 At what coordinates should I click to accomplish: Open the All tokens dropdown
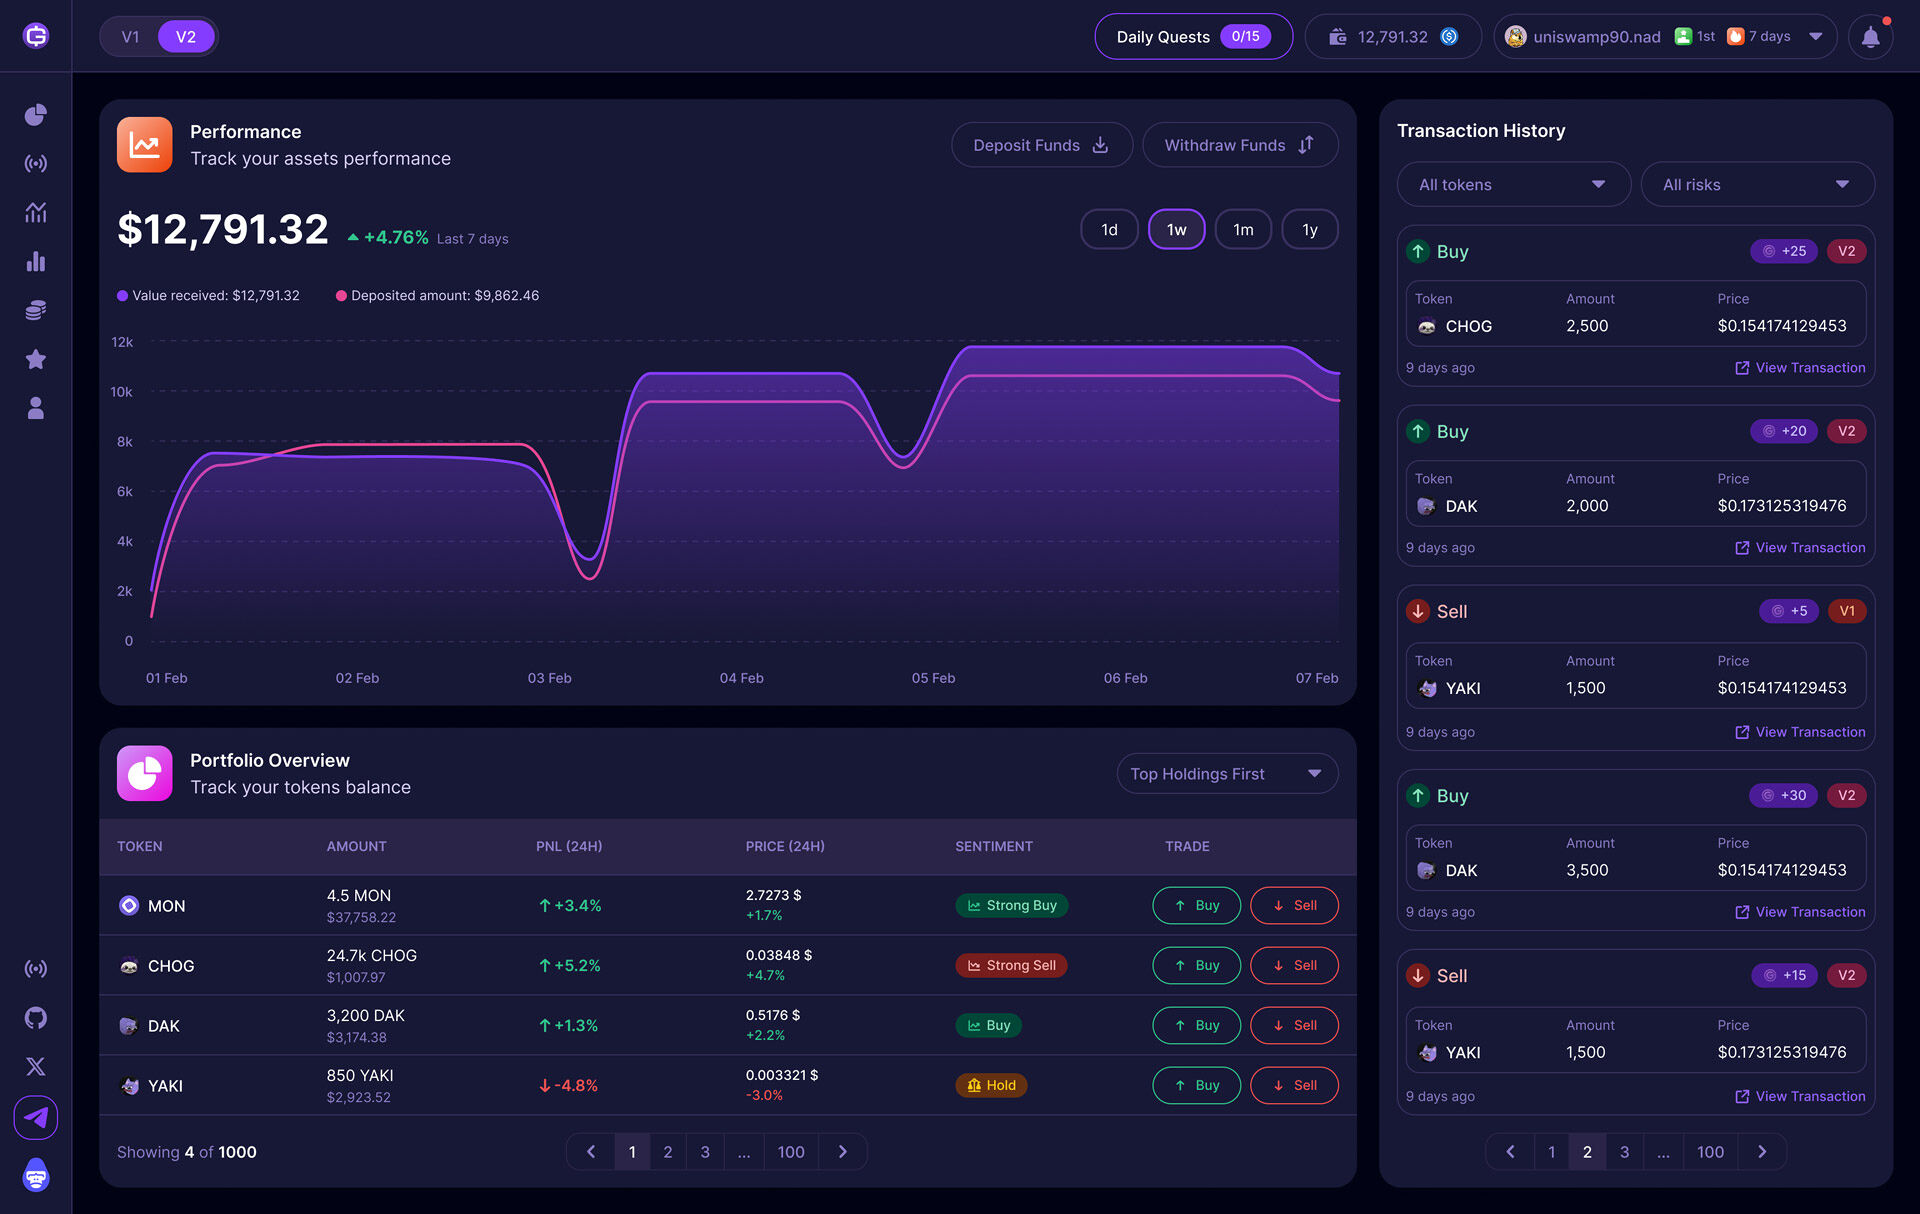(x=1513, y=184)
